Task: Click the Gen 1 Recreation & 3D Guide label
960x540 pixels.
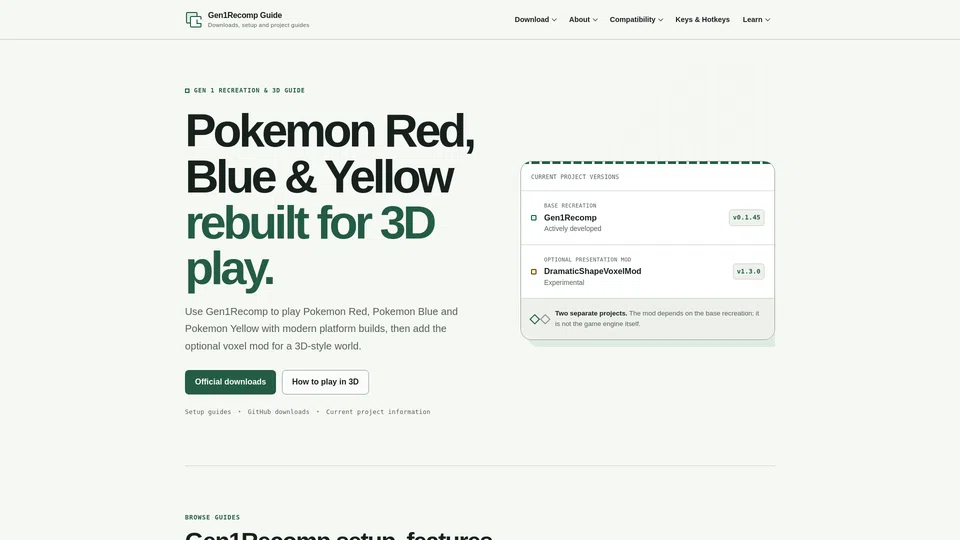Action: tap(249, 91)
